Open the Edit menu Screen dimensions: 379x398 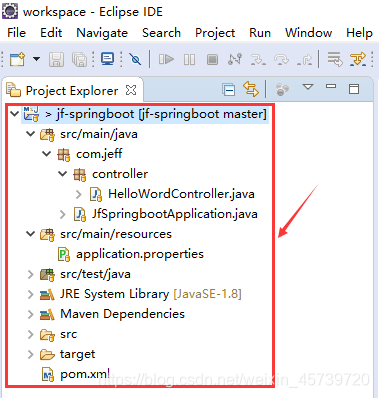[x=51, y=33]
